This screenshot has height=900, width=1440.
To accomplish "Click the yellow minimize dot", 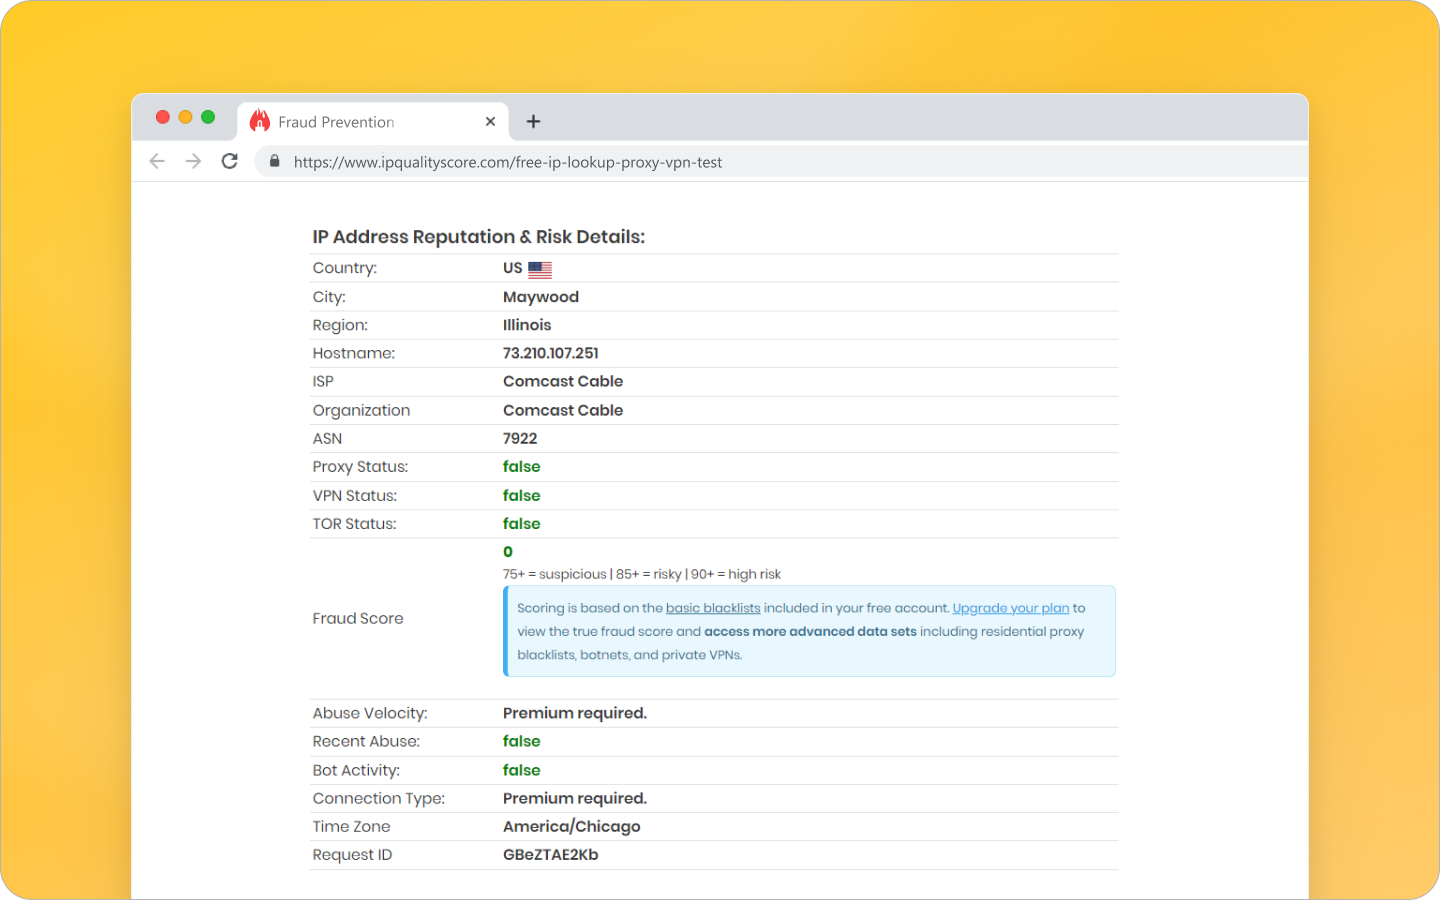I will pos(185,117).
